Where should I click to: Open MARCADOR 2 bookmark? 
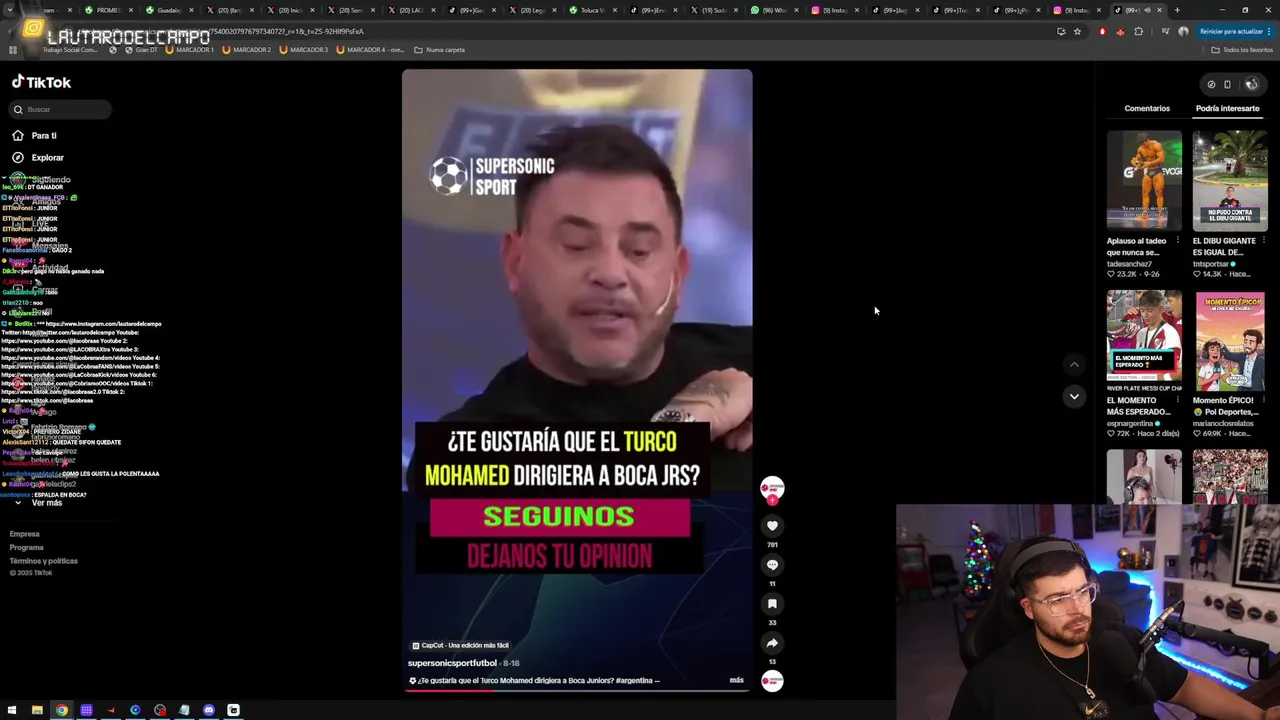(246, 50)
